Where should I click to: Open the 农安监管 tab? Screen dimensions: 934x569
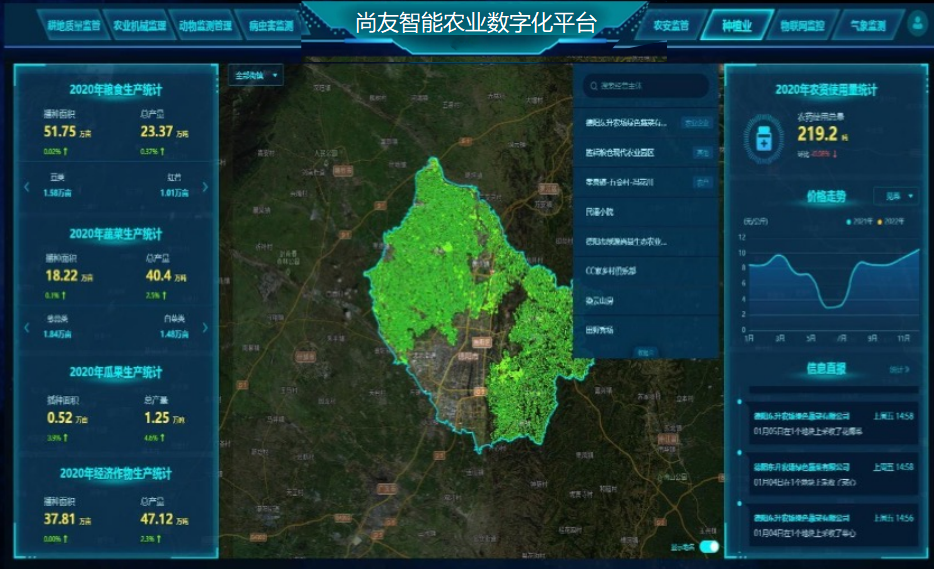(x=671, y=26)
